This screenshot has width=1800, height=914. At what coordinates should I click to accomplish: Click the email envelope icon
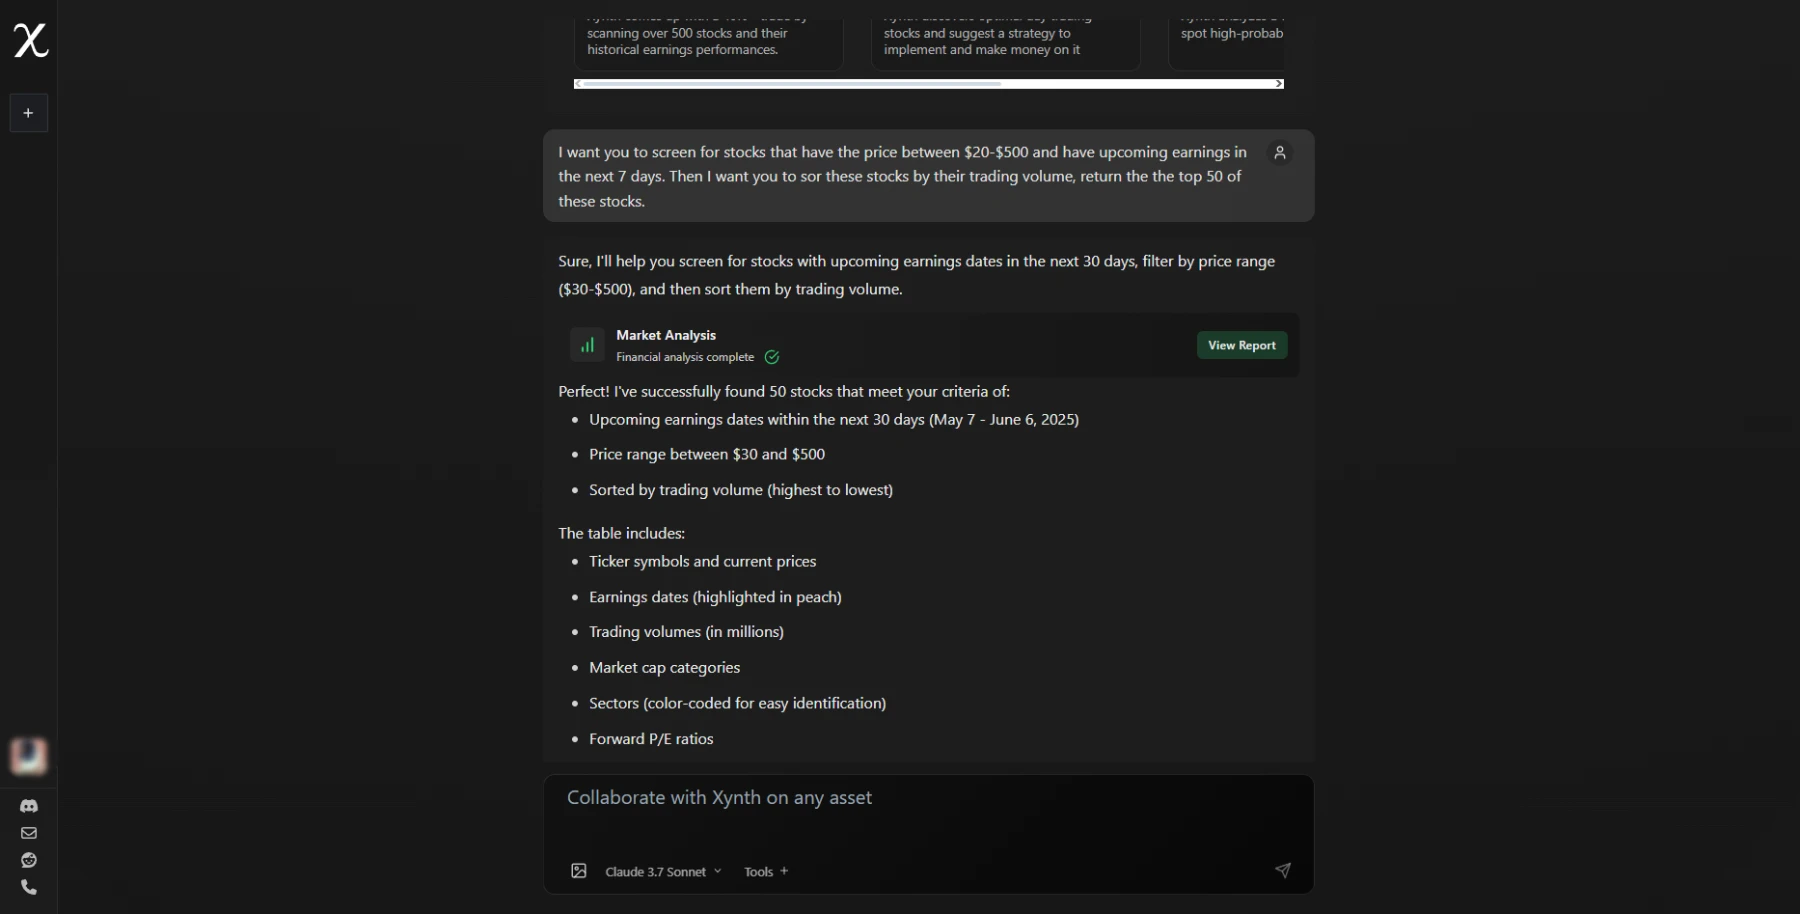(x=29, y=833)
